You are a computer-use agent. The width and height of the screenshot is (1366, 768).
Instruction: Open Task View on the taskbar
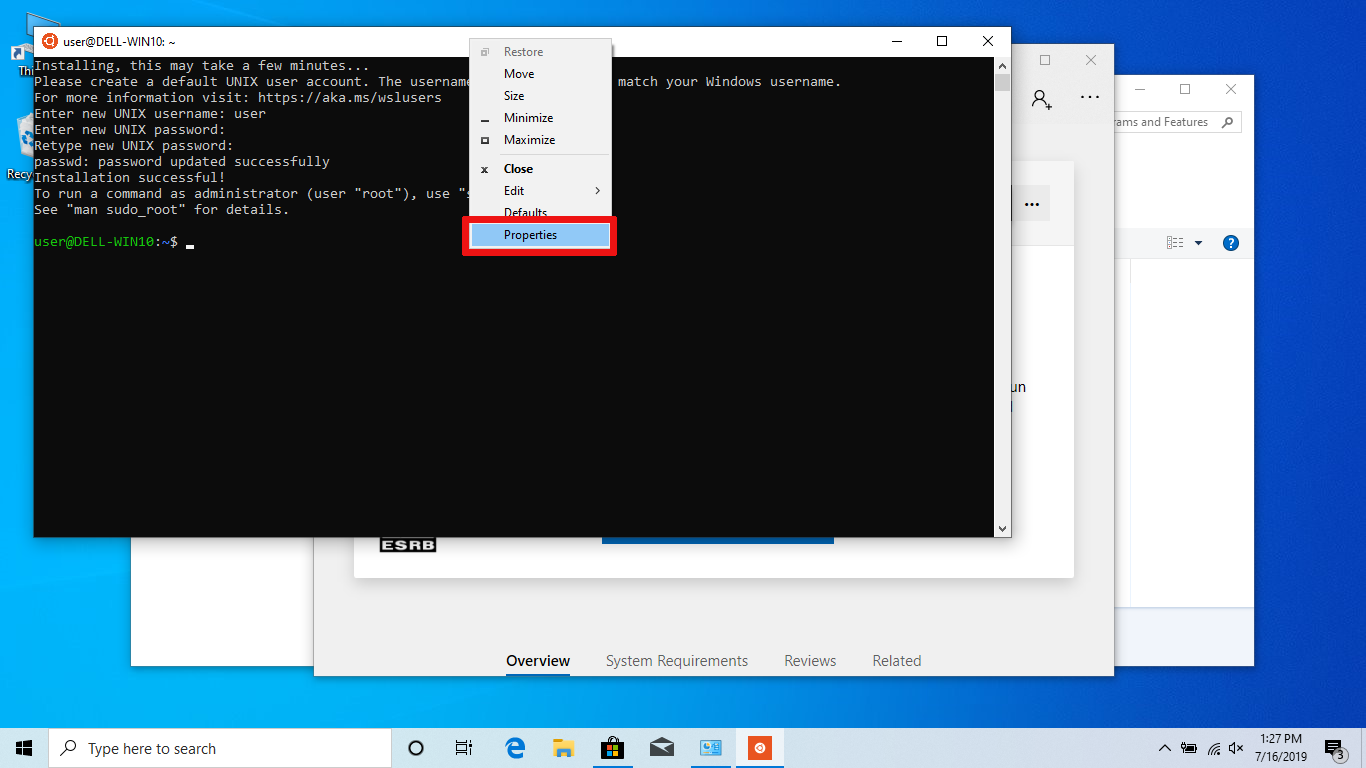(463, 748)
